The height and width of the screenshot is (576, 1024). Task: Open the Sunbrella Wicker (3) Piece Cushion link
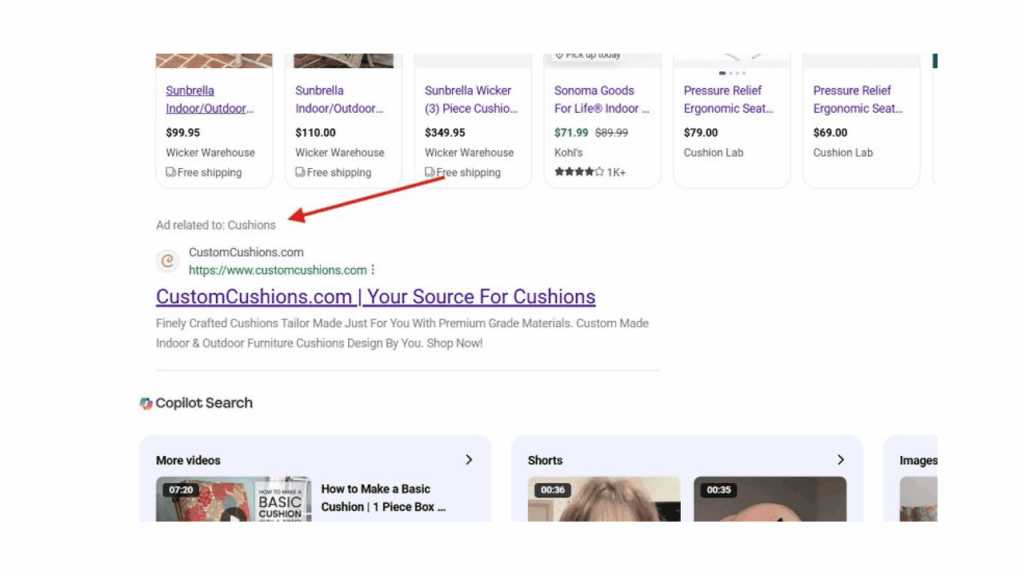pos(470,99)
